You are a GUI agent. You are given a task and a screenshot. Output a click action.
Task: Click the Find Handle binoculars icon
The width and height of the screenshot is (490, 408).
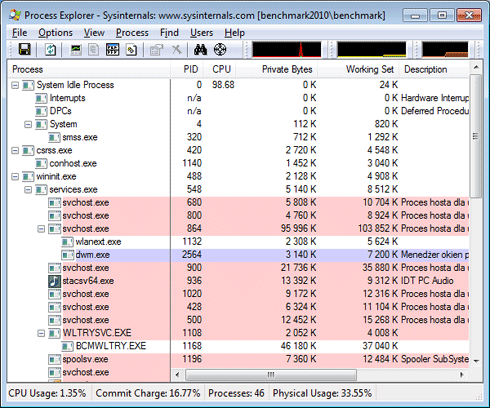(x=200, y=50)
